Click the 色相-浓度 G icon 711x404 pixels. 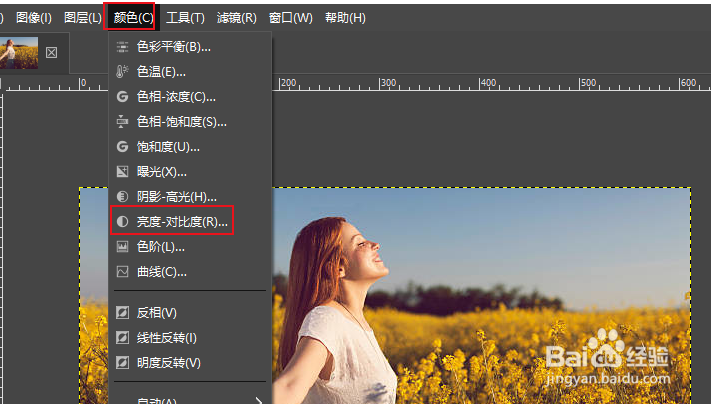tap(122, 97)
